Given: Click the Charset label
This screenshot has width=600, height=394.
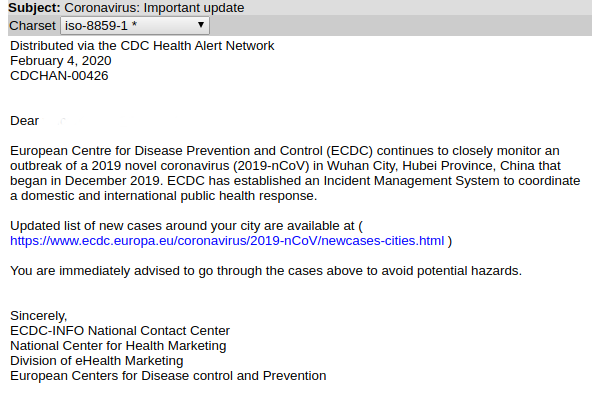Looking at the screenshot, I should point(33,26).
